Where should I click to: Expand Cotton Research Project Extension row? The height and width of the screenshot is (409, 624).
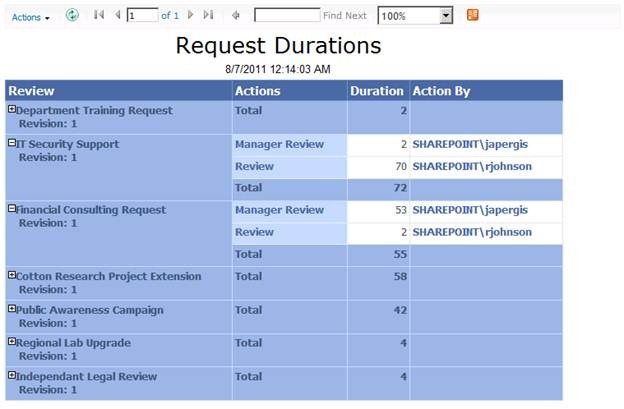click(x=12, y=275)
